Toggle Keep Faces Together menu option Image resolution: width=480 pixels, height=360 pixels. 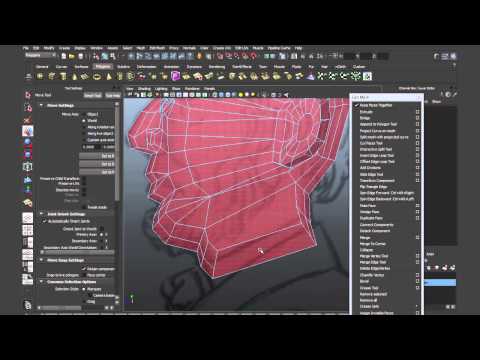pyautogui.click(x=375, y=105)
